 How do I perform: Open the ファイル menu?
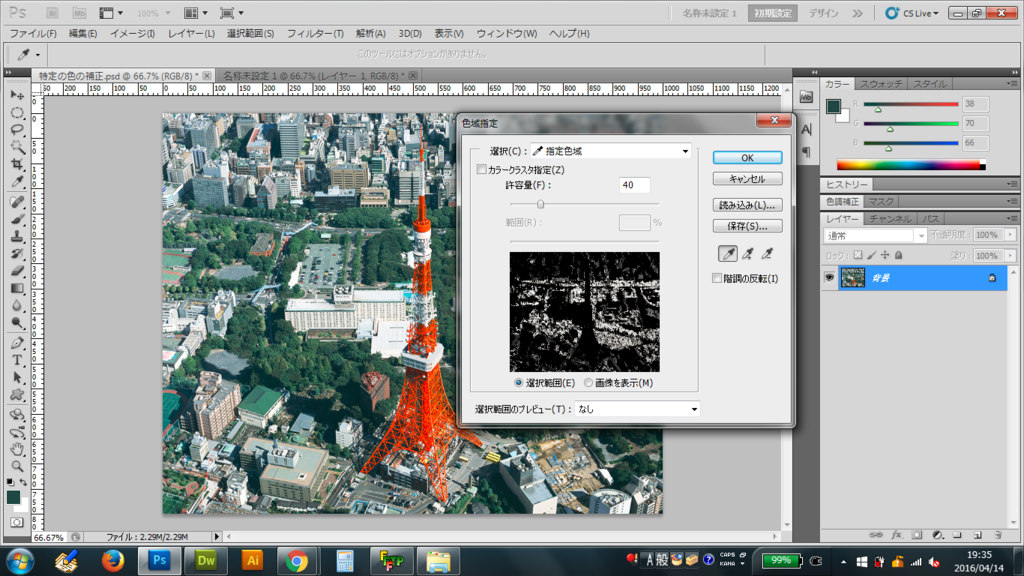pyautogui.click(x=33, y=33)
